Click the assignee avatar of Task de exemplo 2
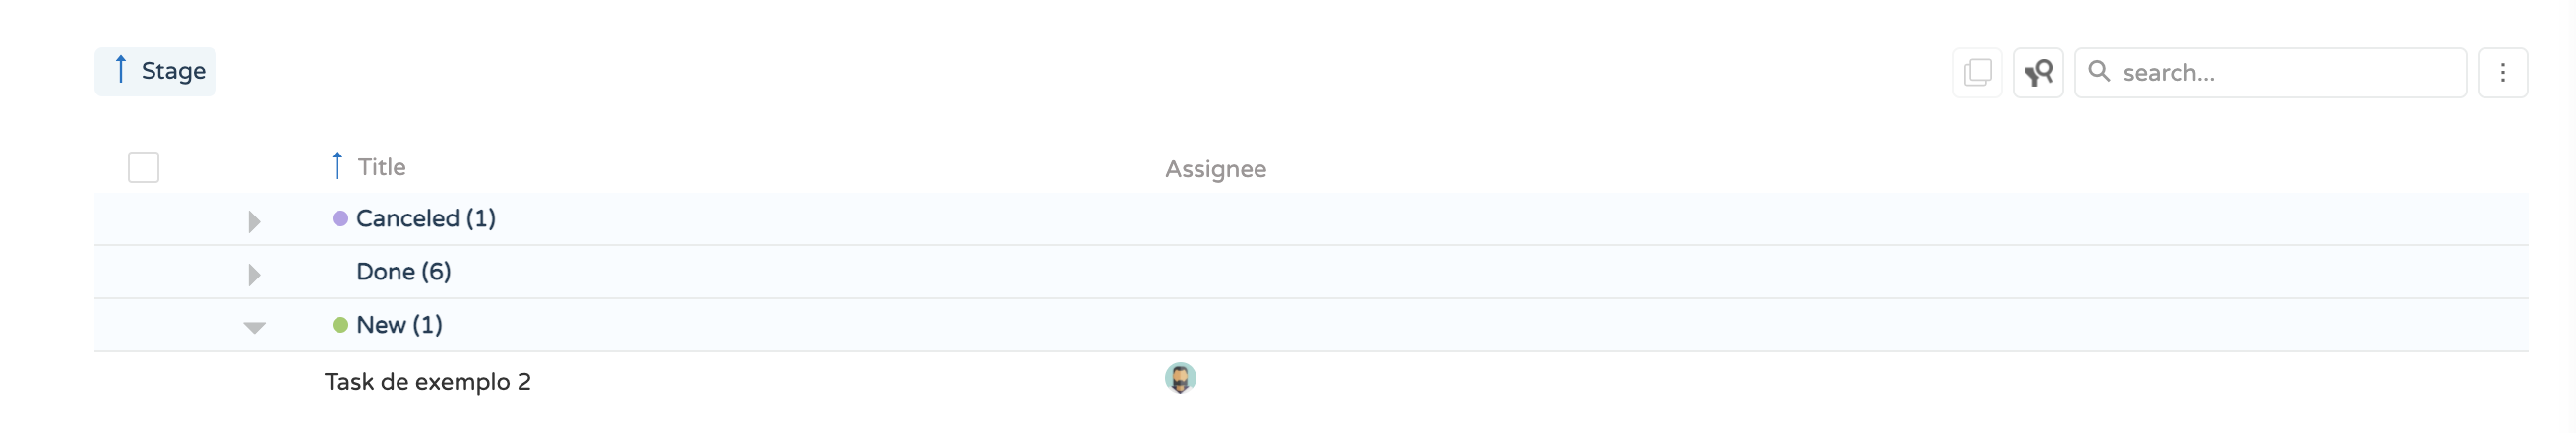 [1180, 378]
